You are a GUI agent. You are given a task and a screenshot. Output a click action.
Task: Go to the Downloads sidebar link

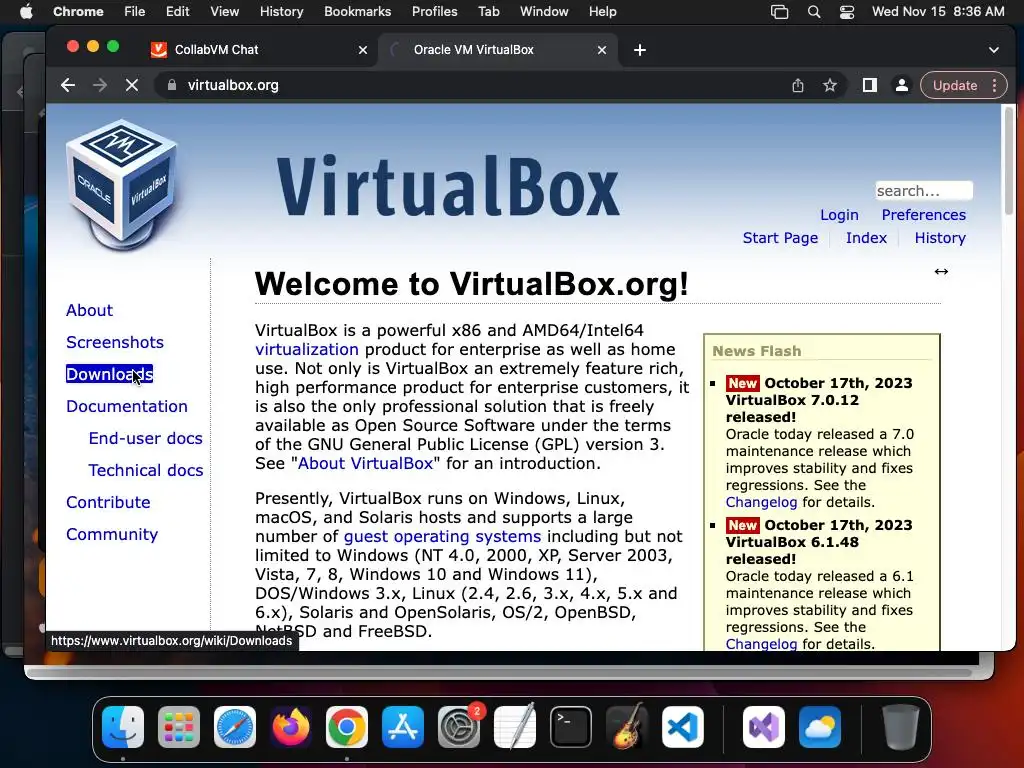coord(109,374)
